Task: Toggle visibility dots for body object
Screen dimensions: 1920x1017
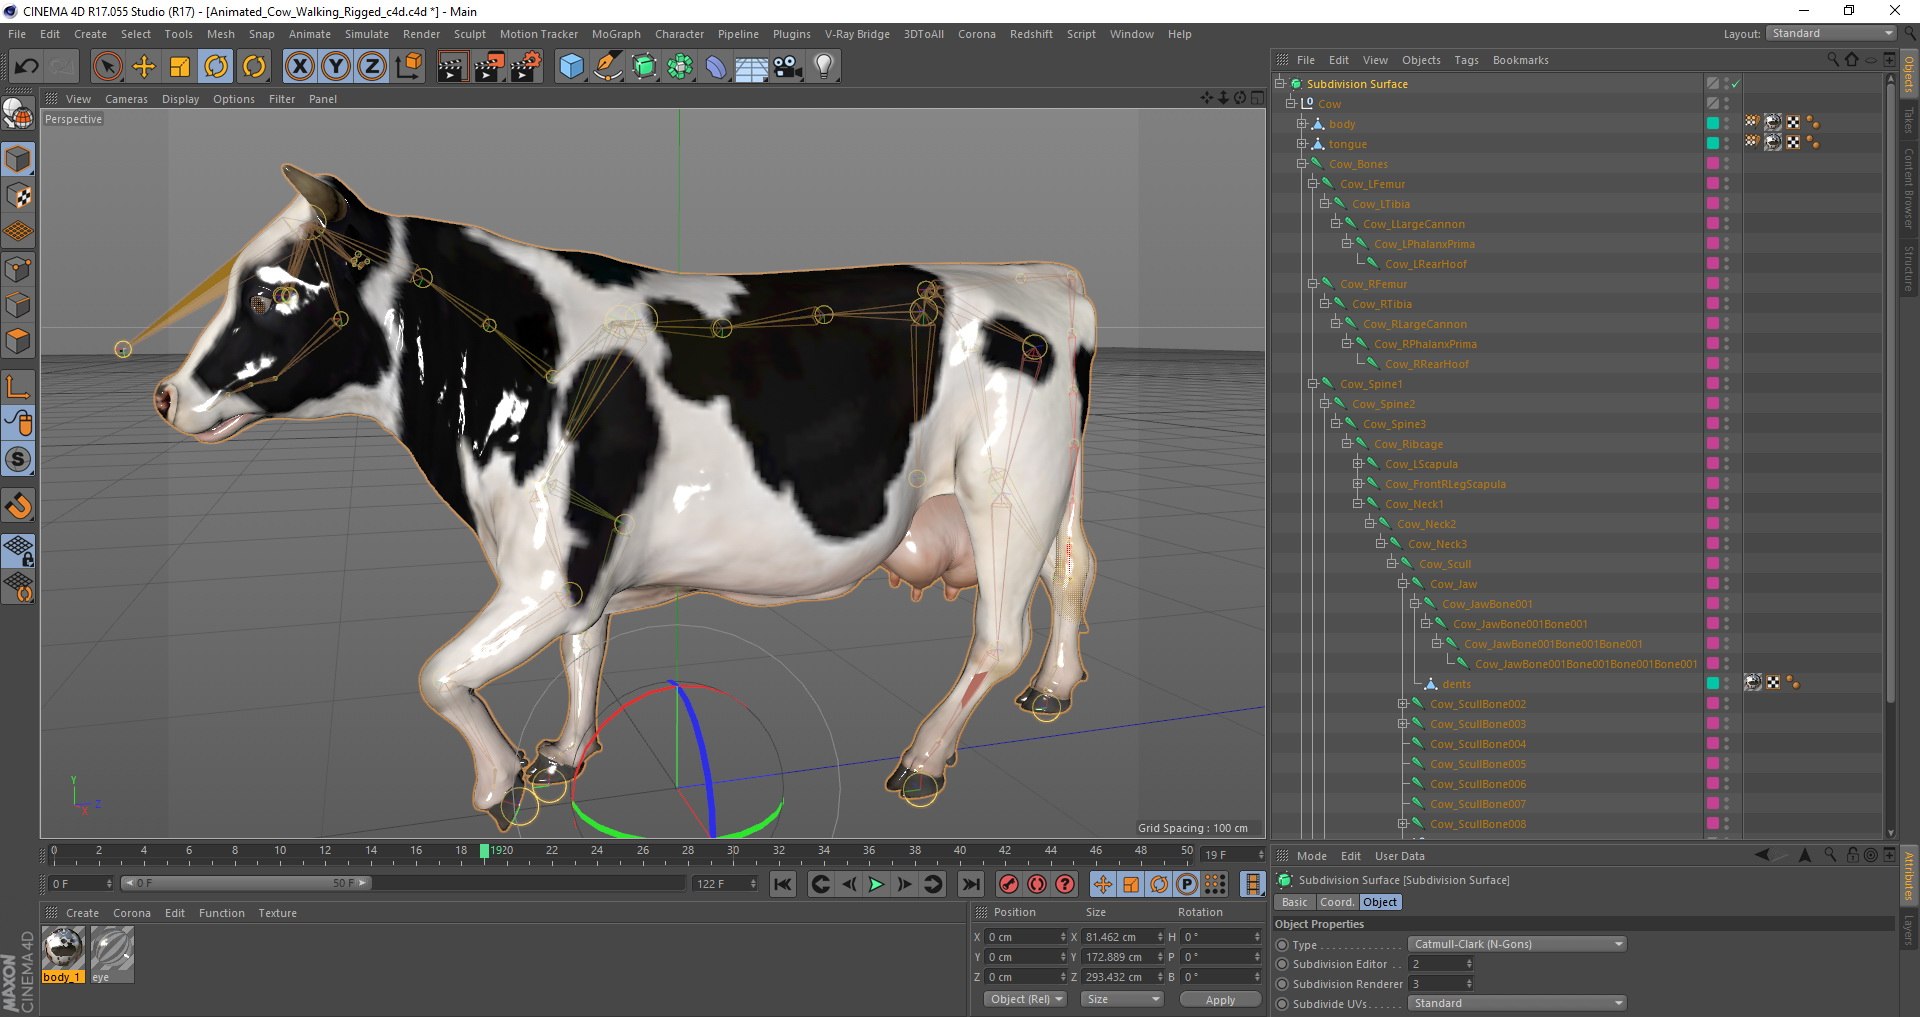Action: pos(1727,124)
